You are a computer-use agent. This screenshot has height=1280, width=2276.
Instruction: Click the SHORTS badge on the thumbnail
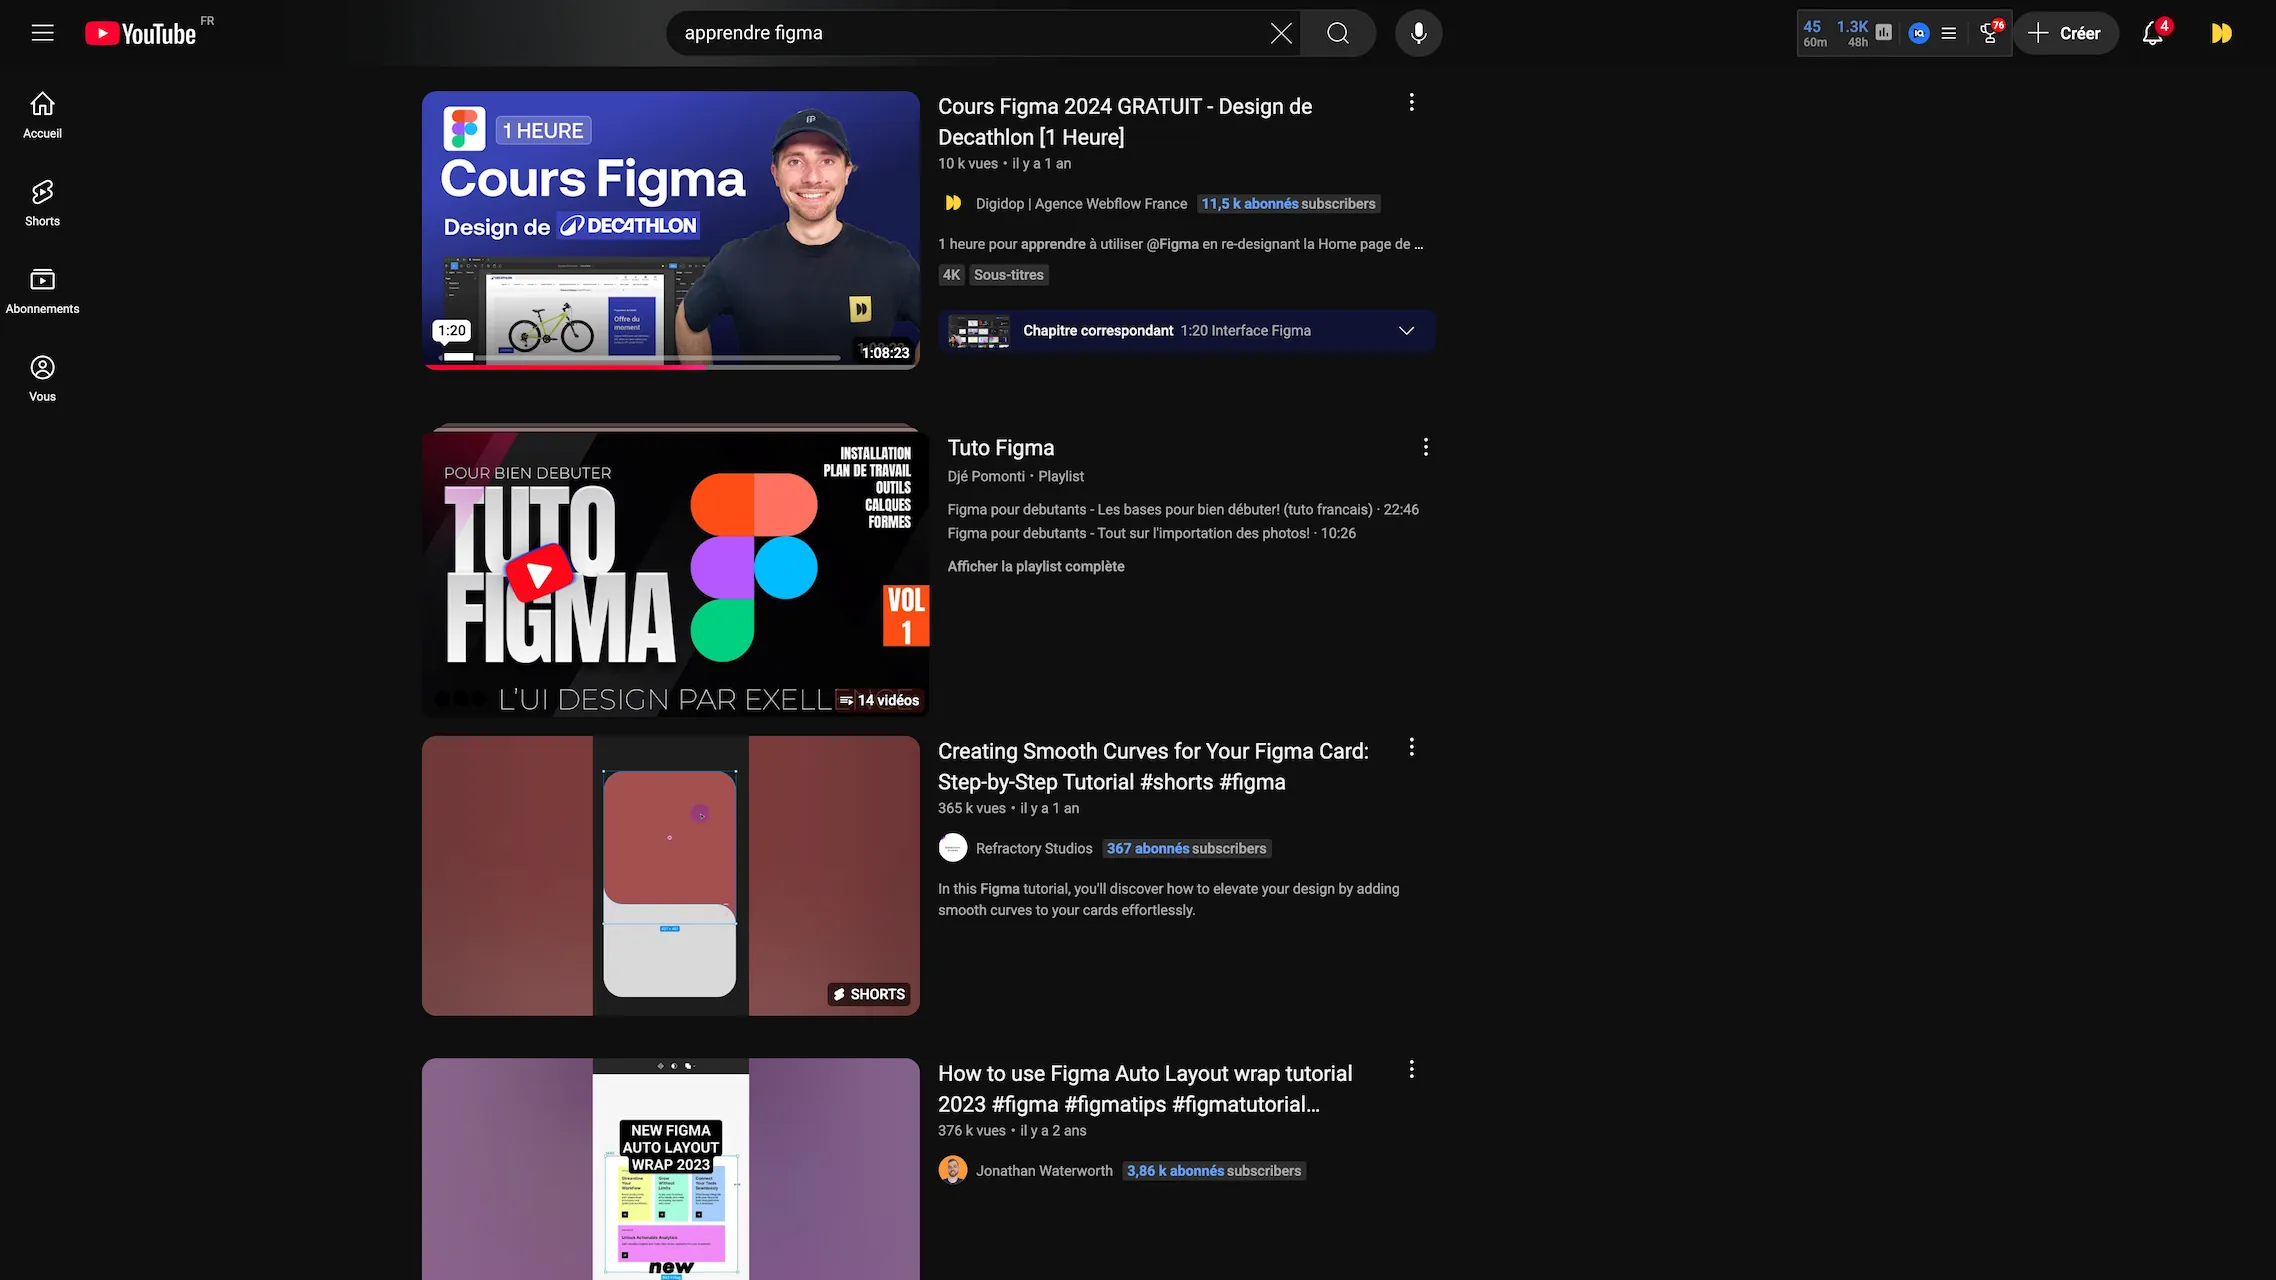tap(869, 994)
